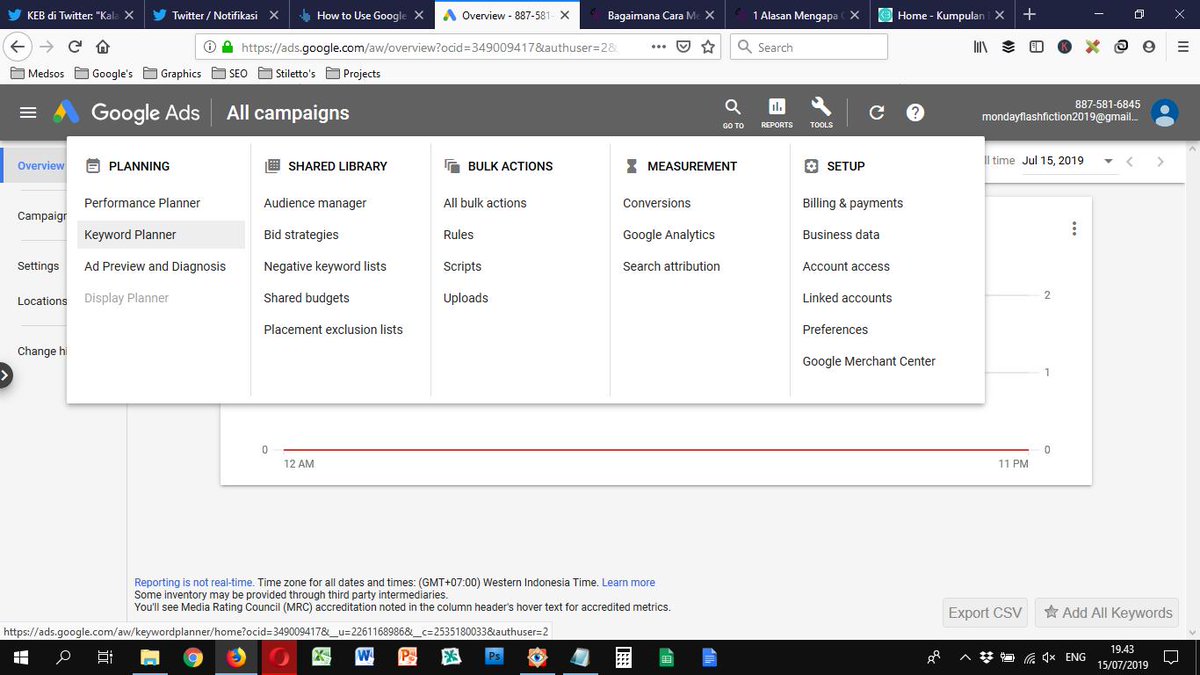Go to the Firefox home page

click(102, 47)
